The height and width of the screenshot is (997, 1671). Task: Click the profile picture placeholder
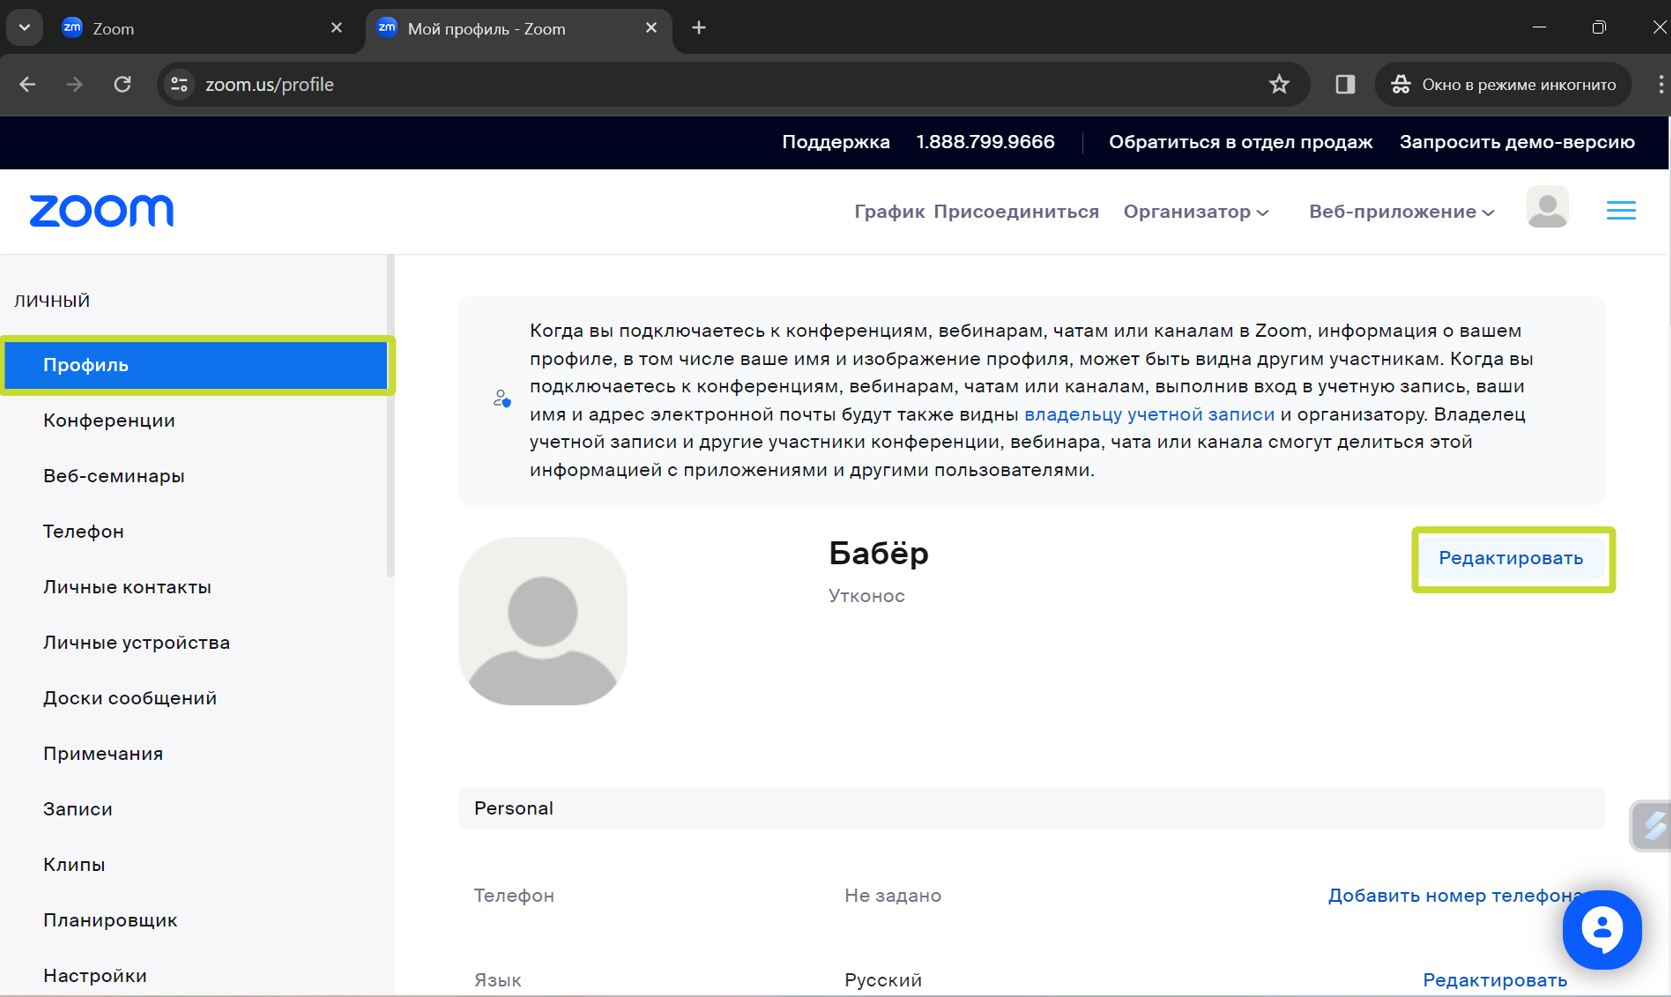(543, 621)
